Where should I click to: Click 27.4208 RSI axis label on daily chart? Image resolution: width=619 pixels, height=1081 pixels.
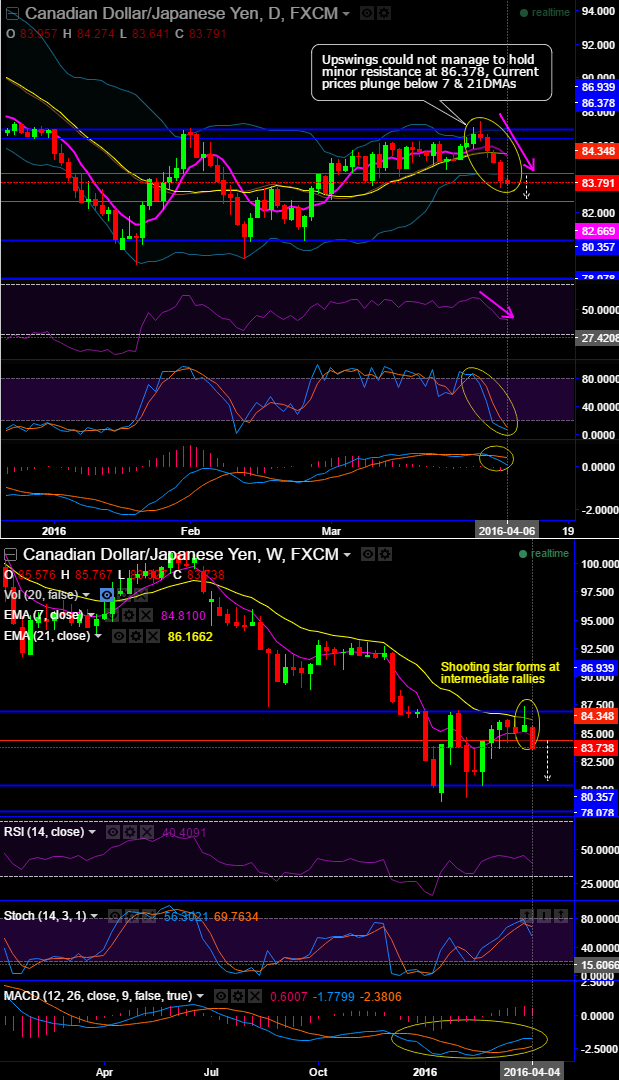point(596,340)
